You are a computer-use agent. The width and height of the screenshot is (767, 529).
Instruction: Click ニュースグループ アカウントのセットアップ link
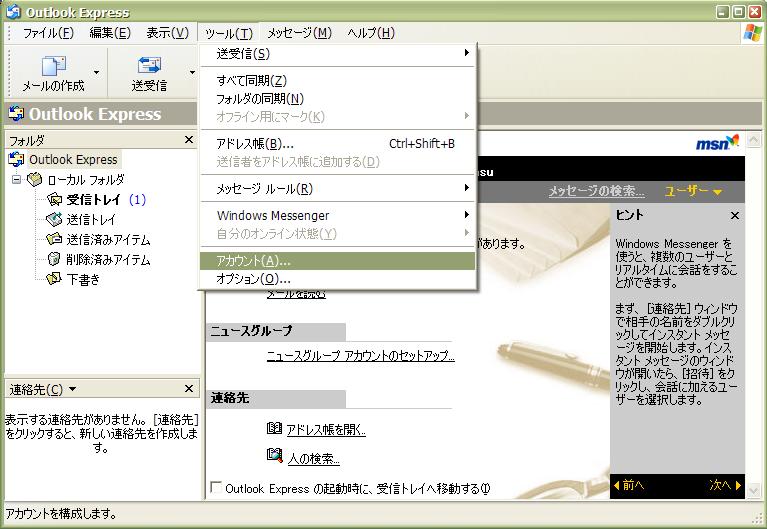tap(361, 356)
